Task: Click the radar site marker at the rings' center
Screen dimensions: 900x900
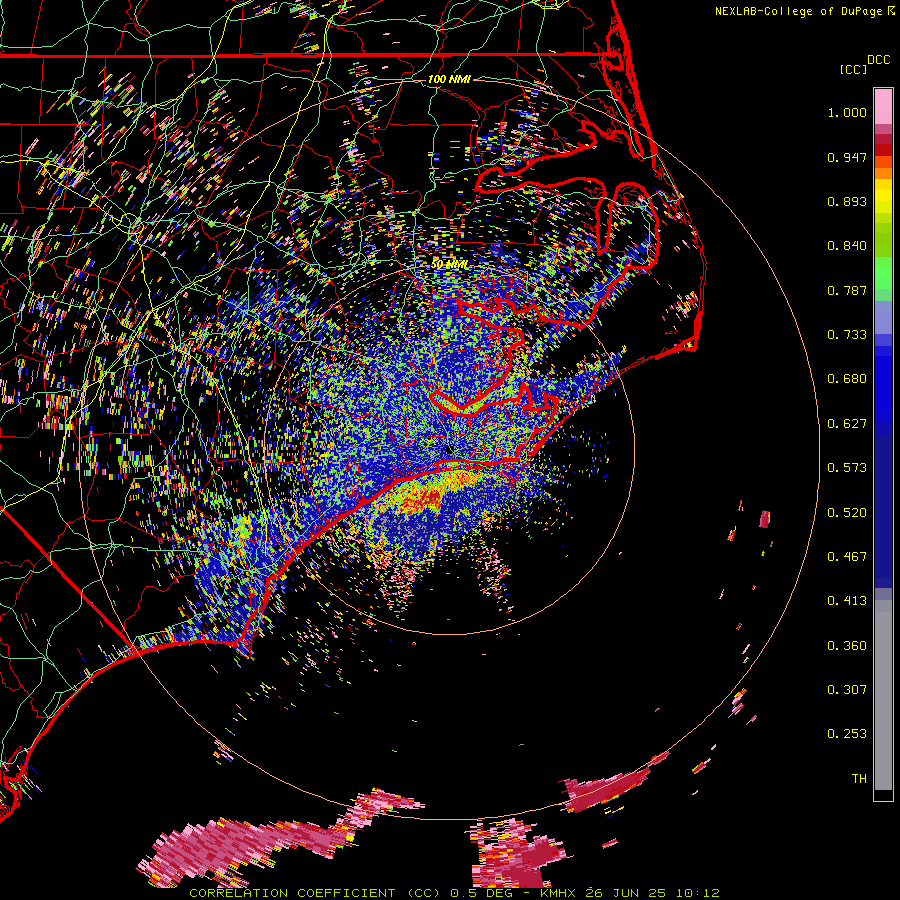Action: click(x=449, y=451)
